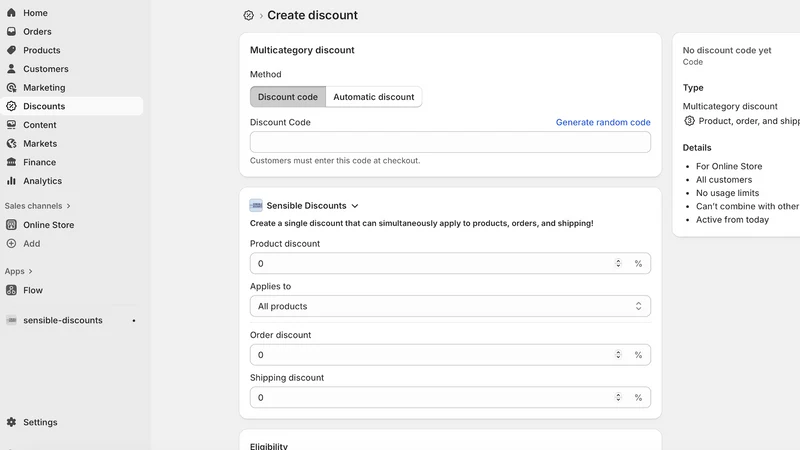This screenshot has height=450, width=800.
Task: Click the Add sales channel plus icon
Action: click(11, 243)
